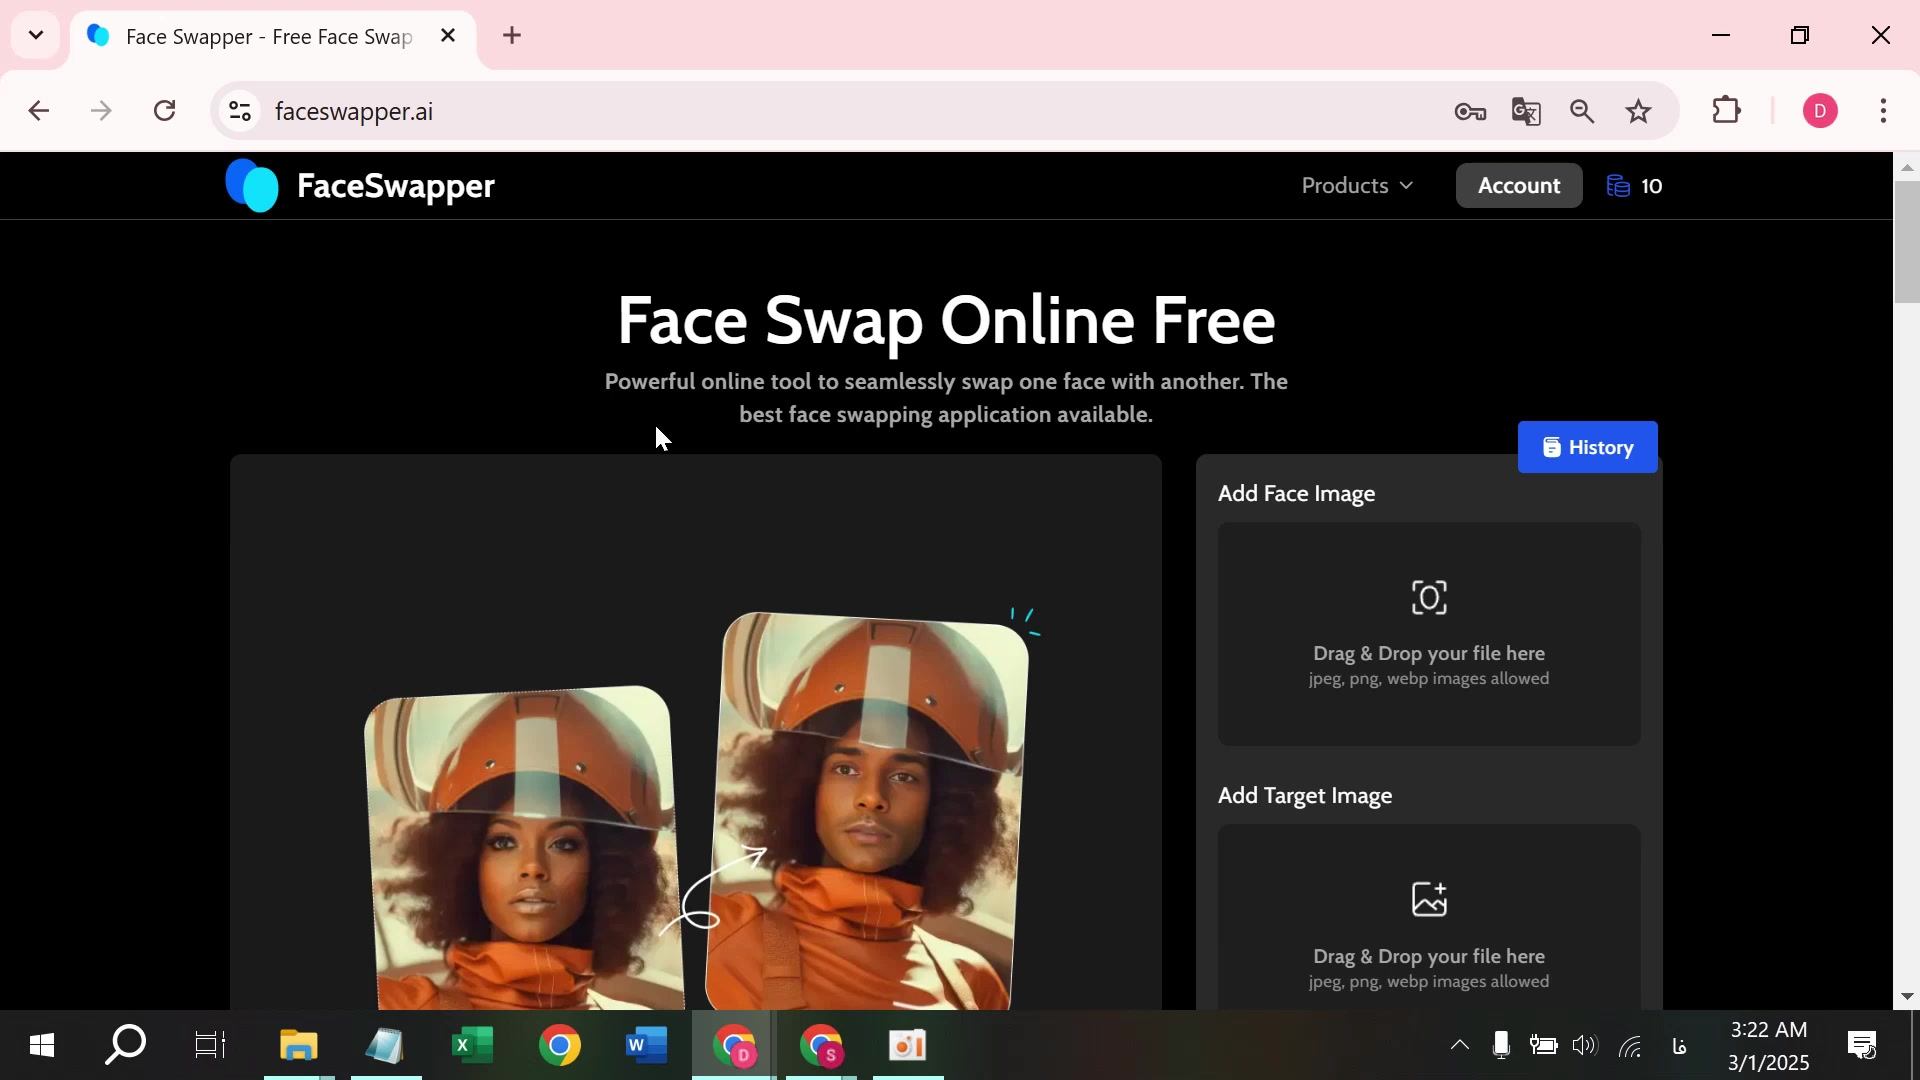
Task: Click the scrollbar up arrow
Action: (x=1907, y=167)
